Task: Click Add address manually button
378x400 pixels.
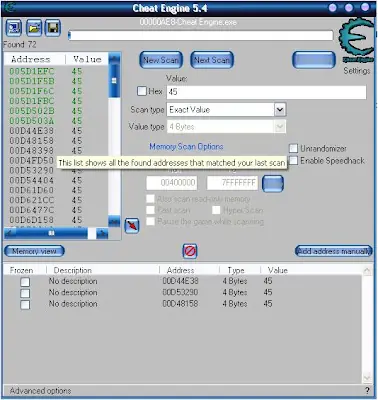Action: tap(334, 251)
